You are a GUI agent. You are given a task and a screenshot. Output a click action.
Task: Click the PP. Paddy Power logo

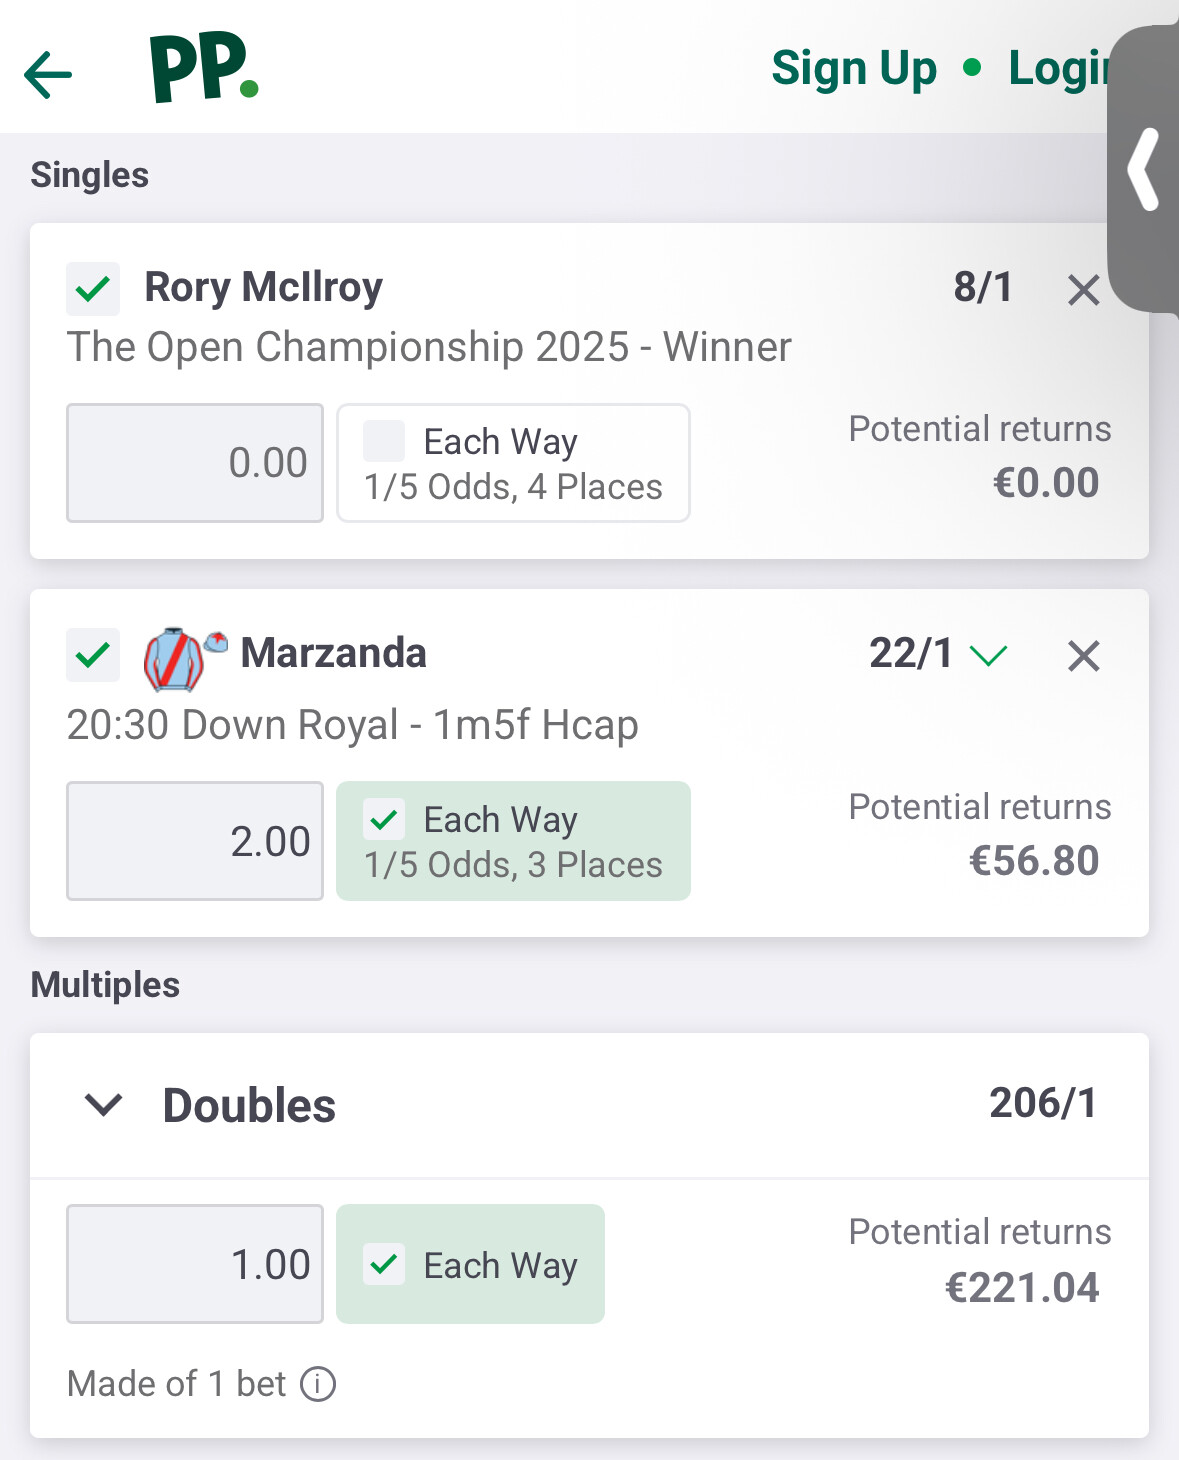[x=204, y=68]
